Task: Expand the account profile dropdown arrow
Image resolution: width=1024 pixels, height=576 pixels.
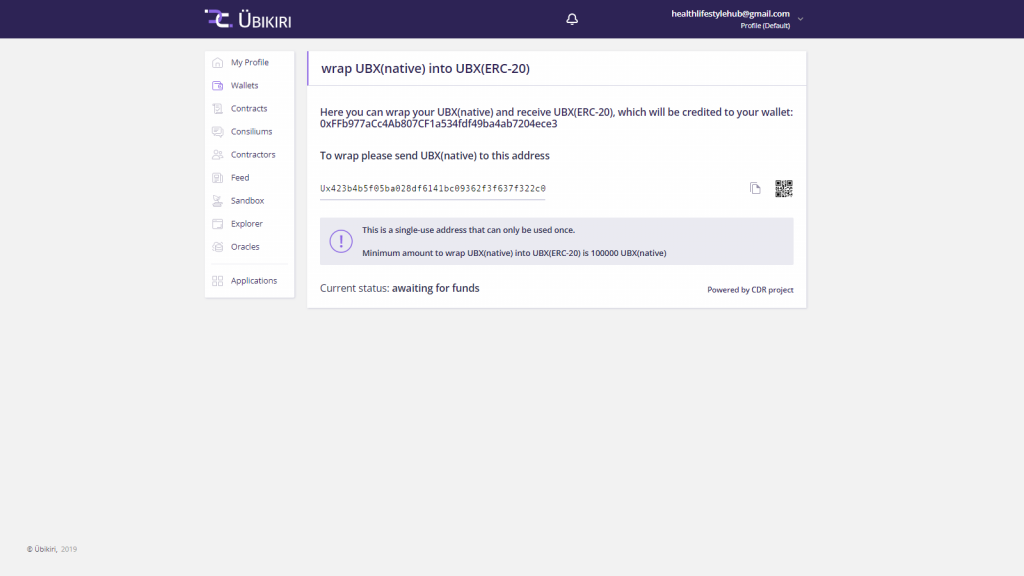Action: click(800, 20)
